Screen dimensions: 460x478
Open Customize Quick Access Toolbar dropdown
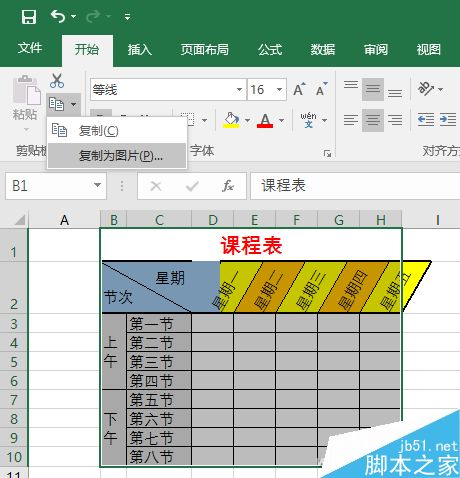tap(127, 16)
